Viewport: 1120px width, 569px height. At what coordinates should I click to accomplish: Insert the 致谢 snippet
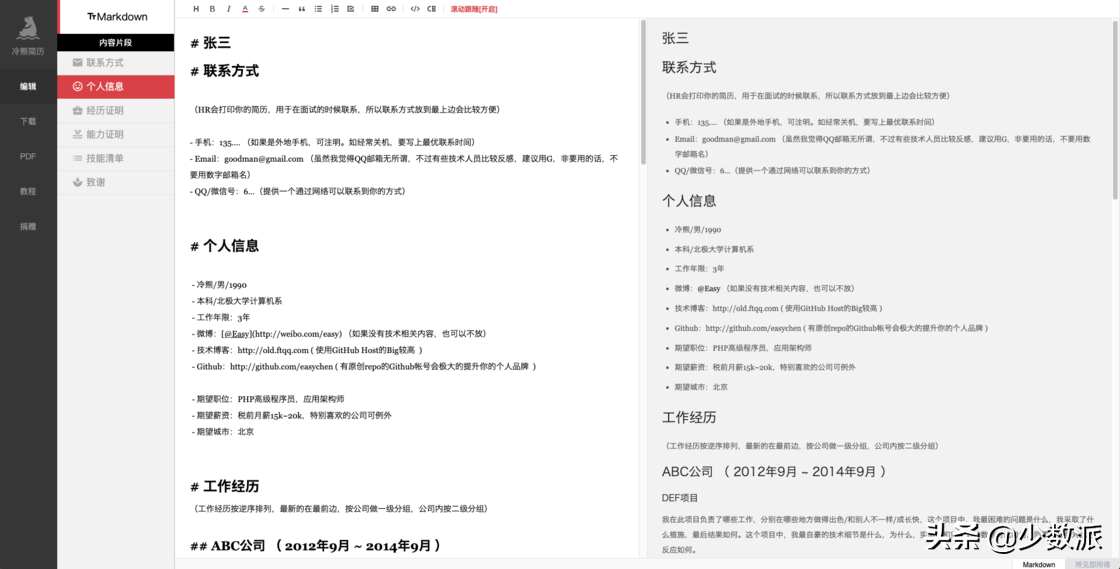(x=116, y=182)
